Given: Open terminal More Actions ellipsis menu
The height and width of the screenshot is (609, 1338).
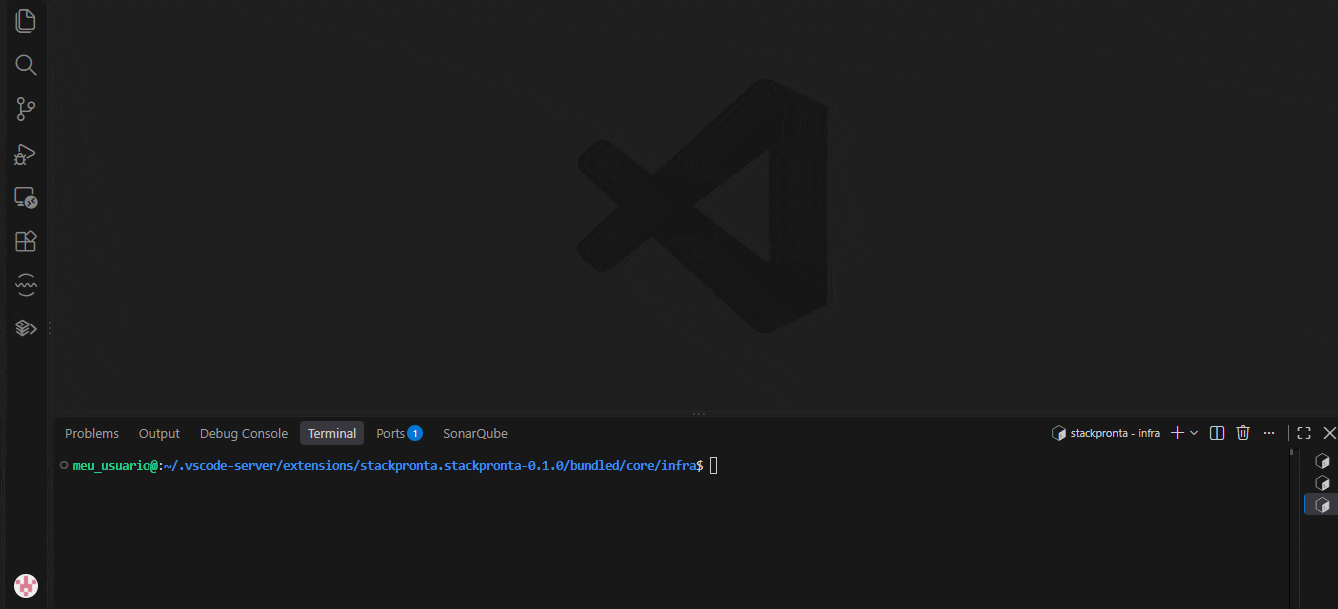Looking at the screenshot, I should (x=1269, y=433).
